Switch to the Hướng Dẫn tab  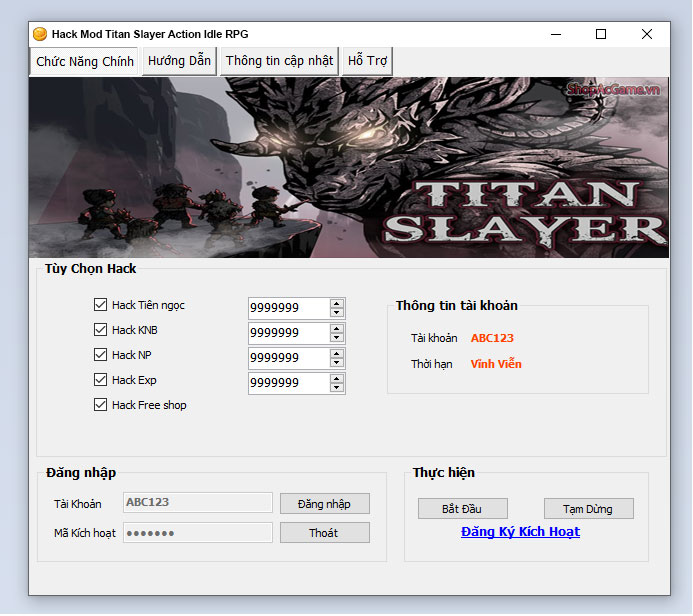coord(179,61)
